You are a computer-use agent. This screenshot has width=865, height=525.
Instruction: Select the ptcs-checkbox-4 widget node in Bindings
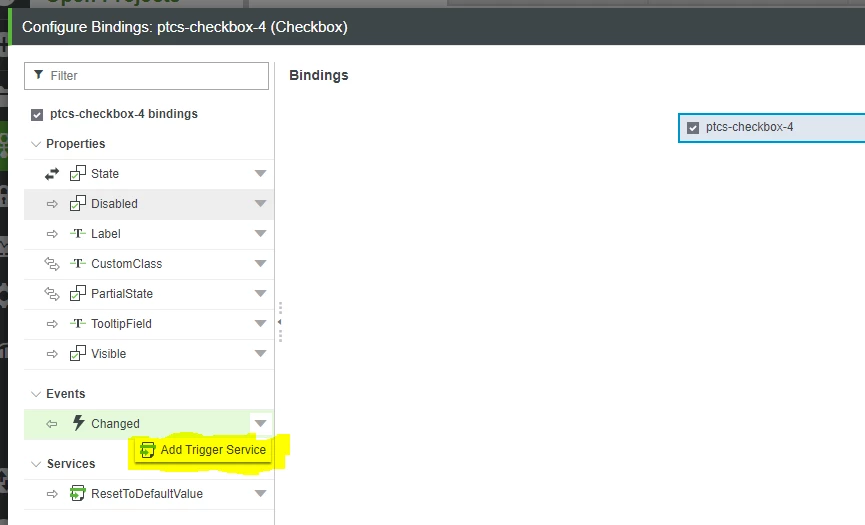771,128
